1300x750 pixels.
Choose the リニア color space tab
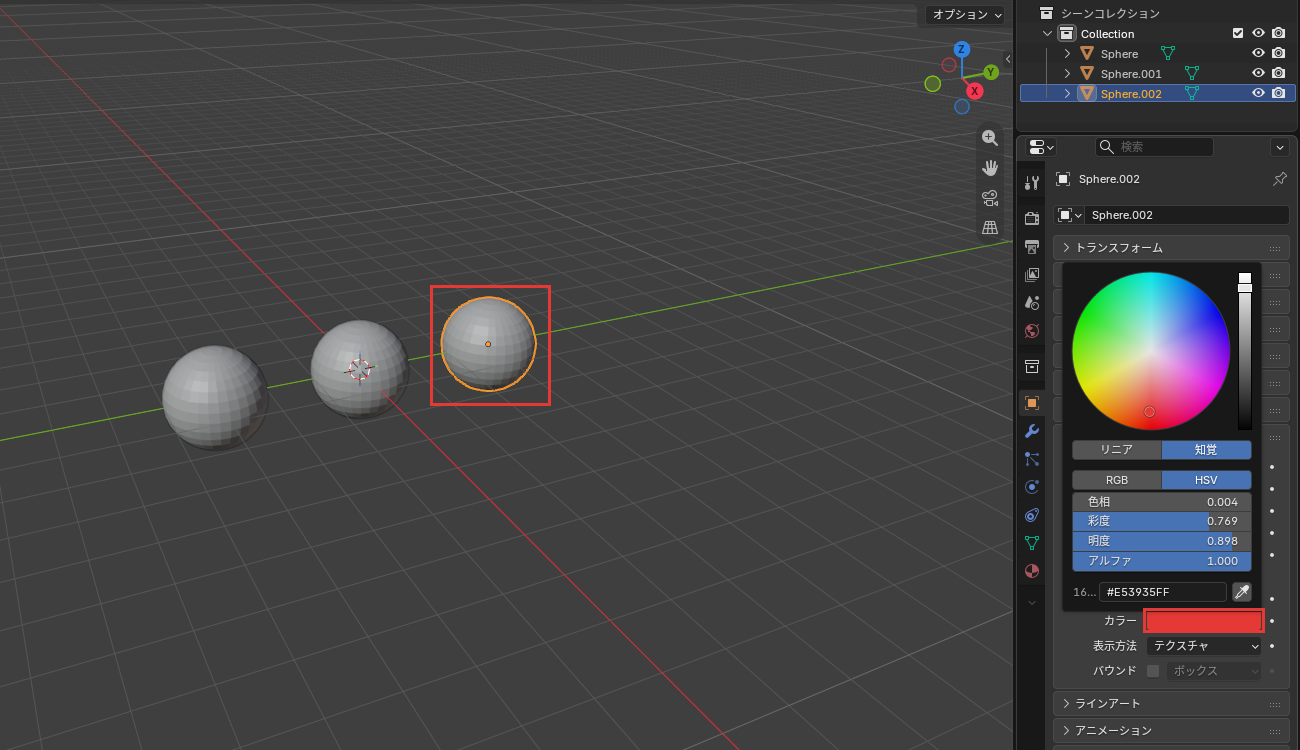(x=1117, y=450)
